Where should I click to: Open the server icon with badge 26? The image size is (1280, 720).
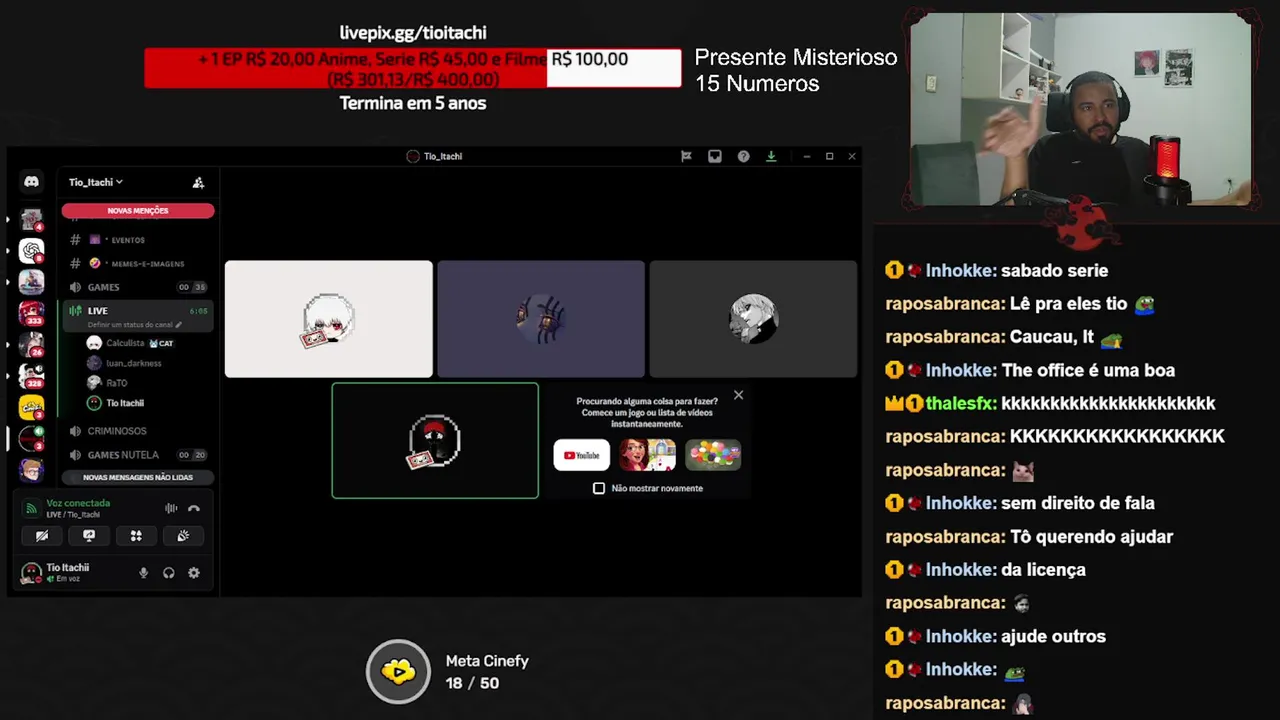tap(31, 345)
